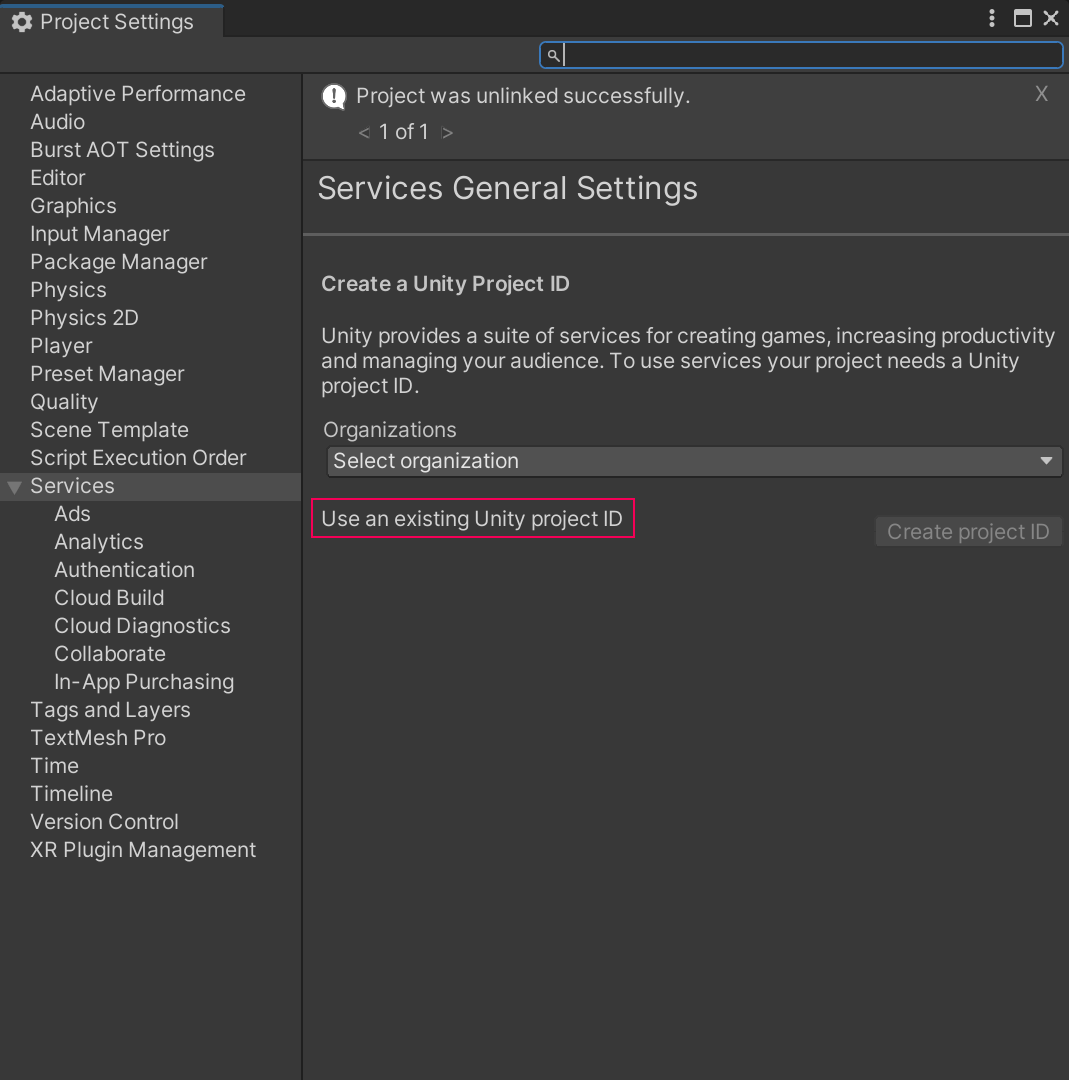Open Tags and Layers settings

pos(110,710)
